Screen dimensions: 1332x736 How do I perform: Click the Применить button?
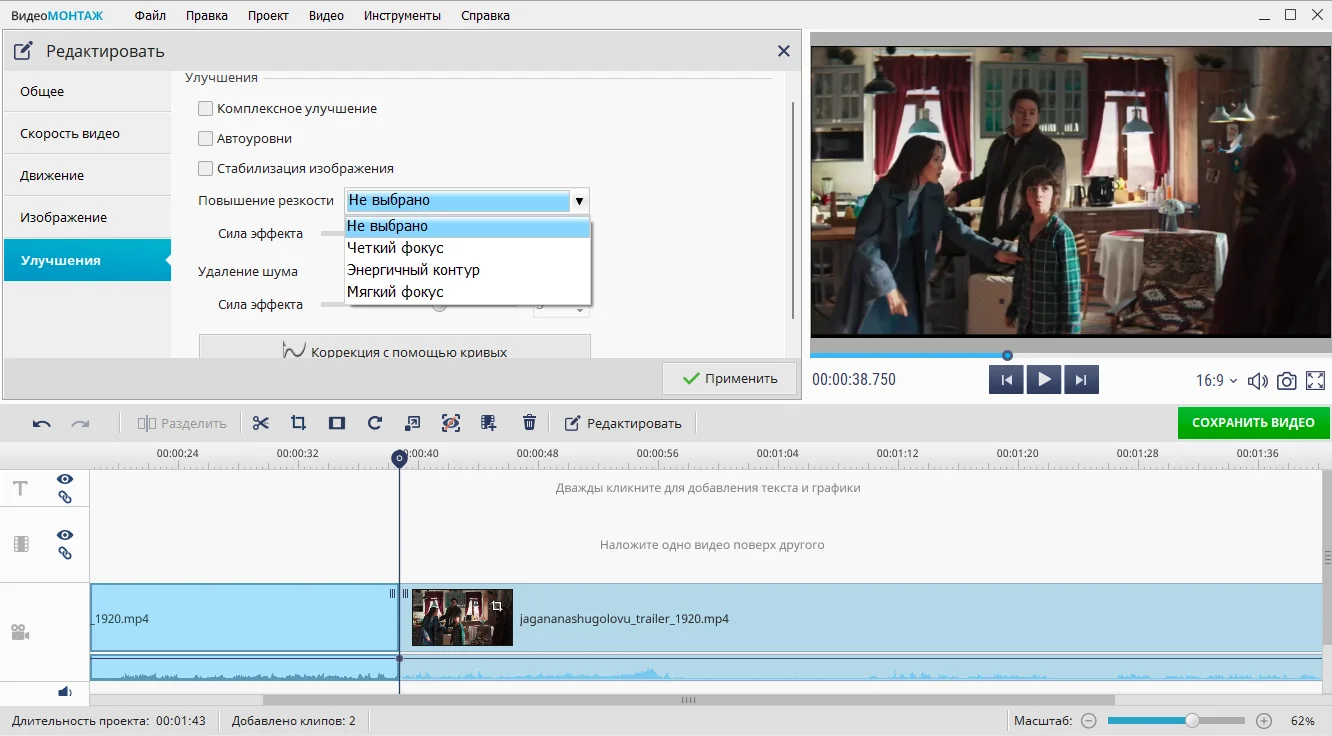click(x=730, y=379)
